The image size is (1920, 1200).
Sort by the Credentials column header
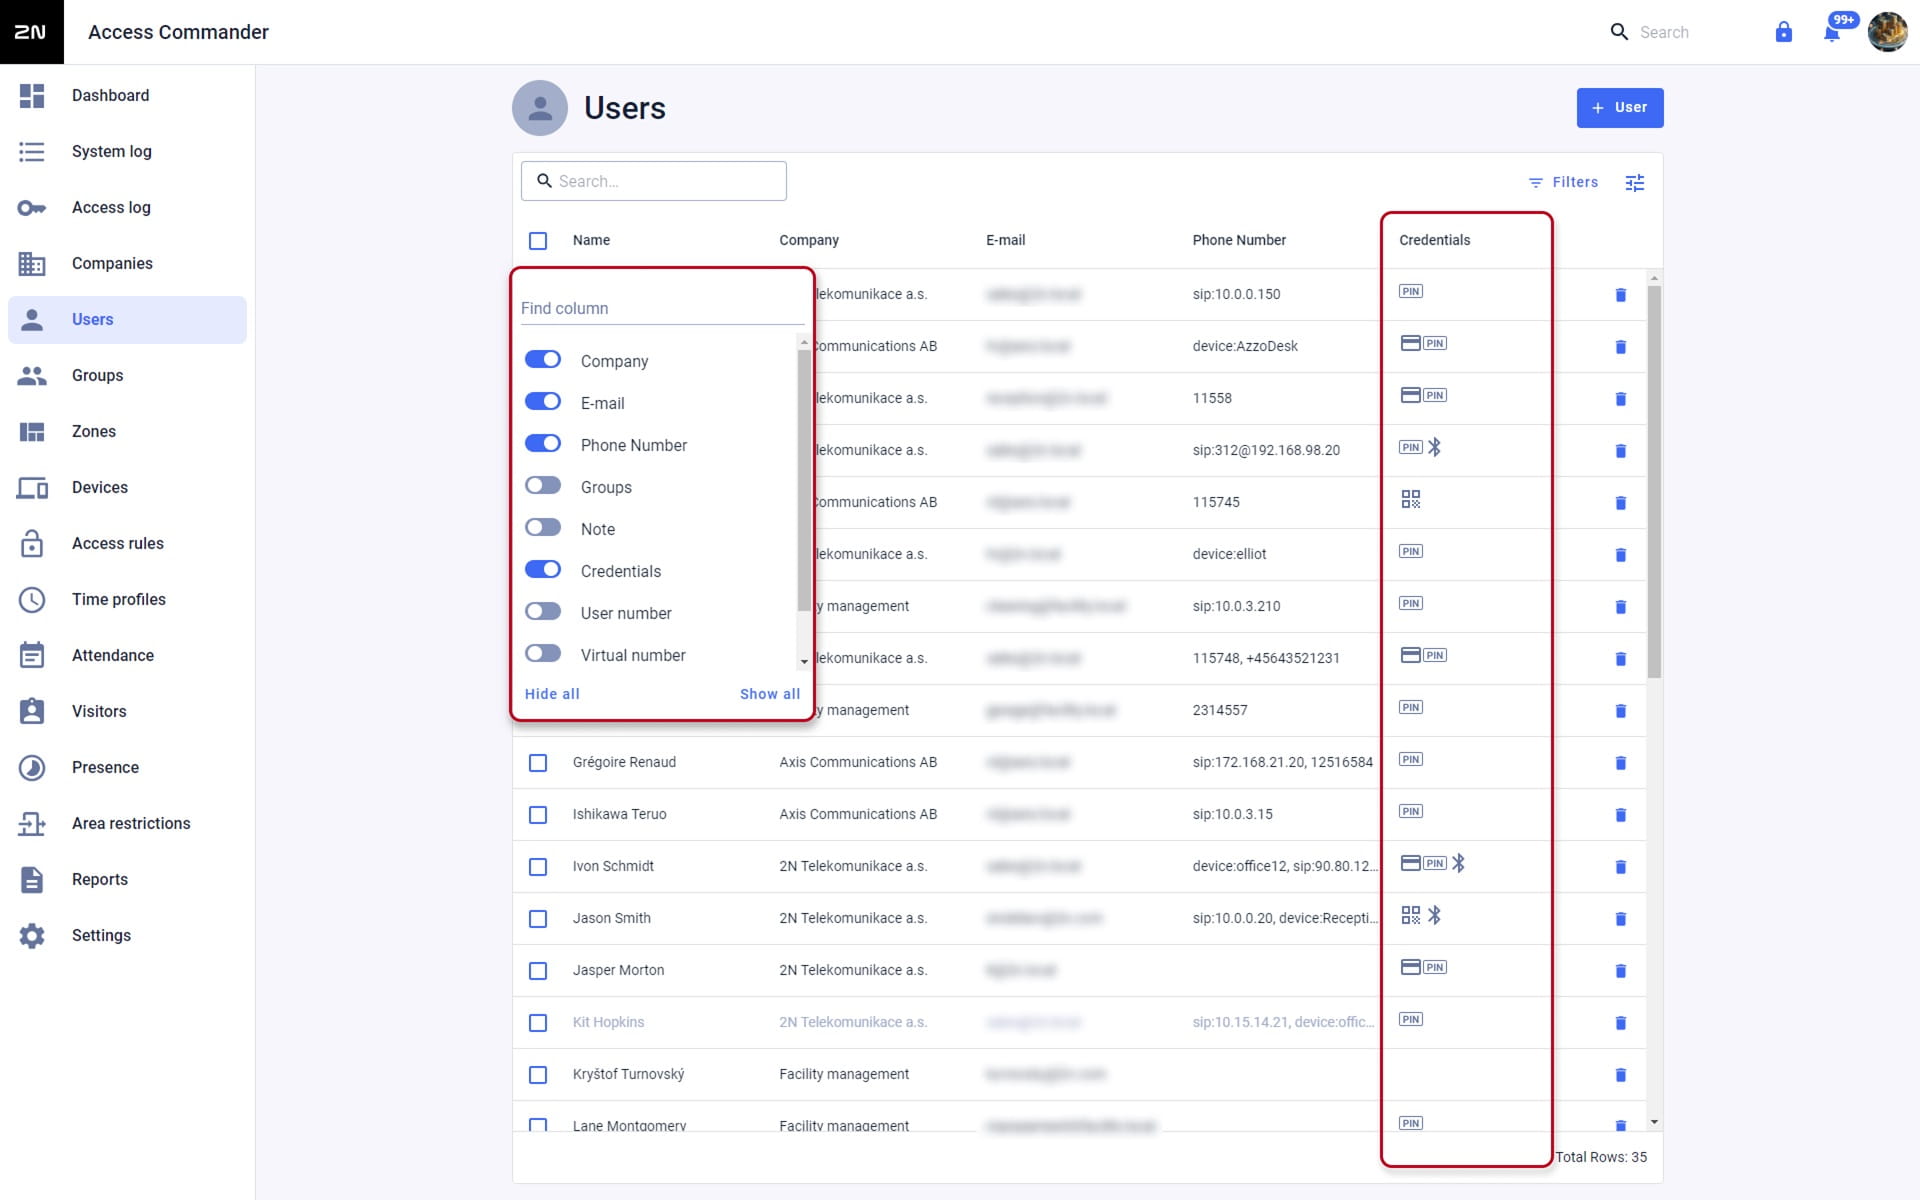pos(1434,240)
